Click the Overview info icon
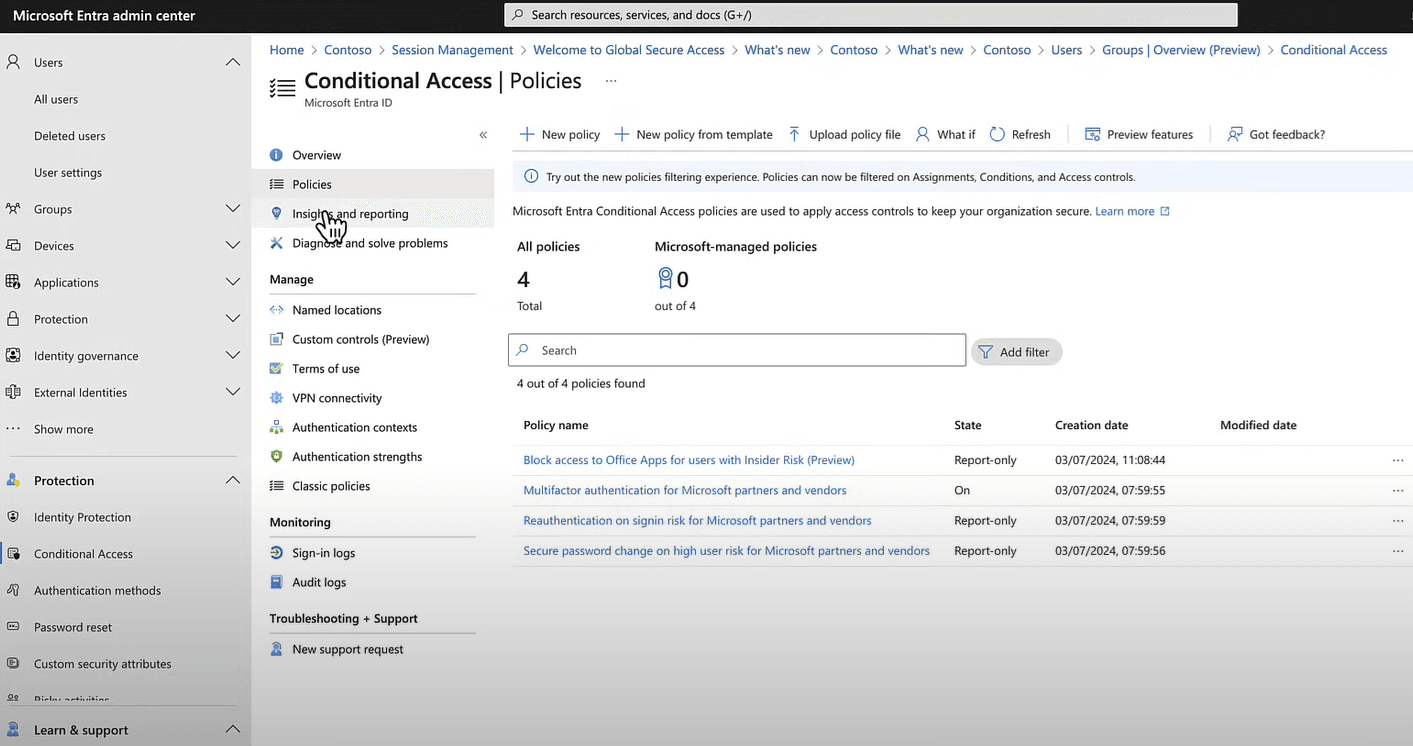The image size is (1413, 746). (x=277, y=155)
